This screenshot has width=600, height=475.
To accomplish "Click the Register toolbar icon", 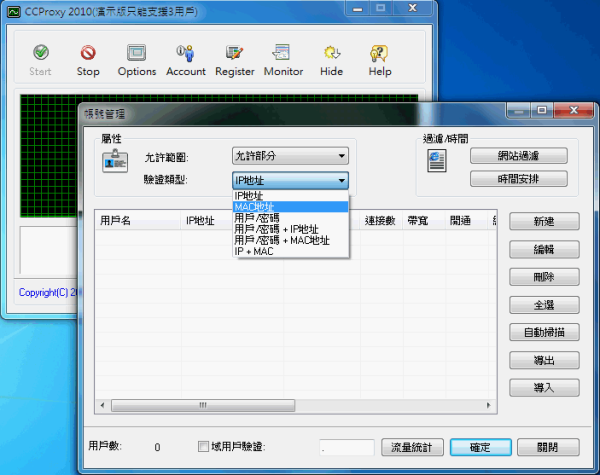I will 235,60.
